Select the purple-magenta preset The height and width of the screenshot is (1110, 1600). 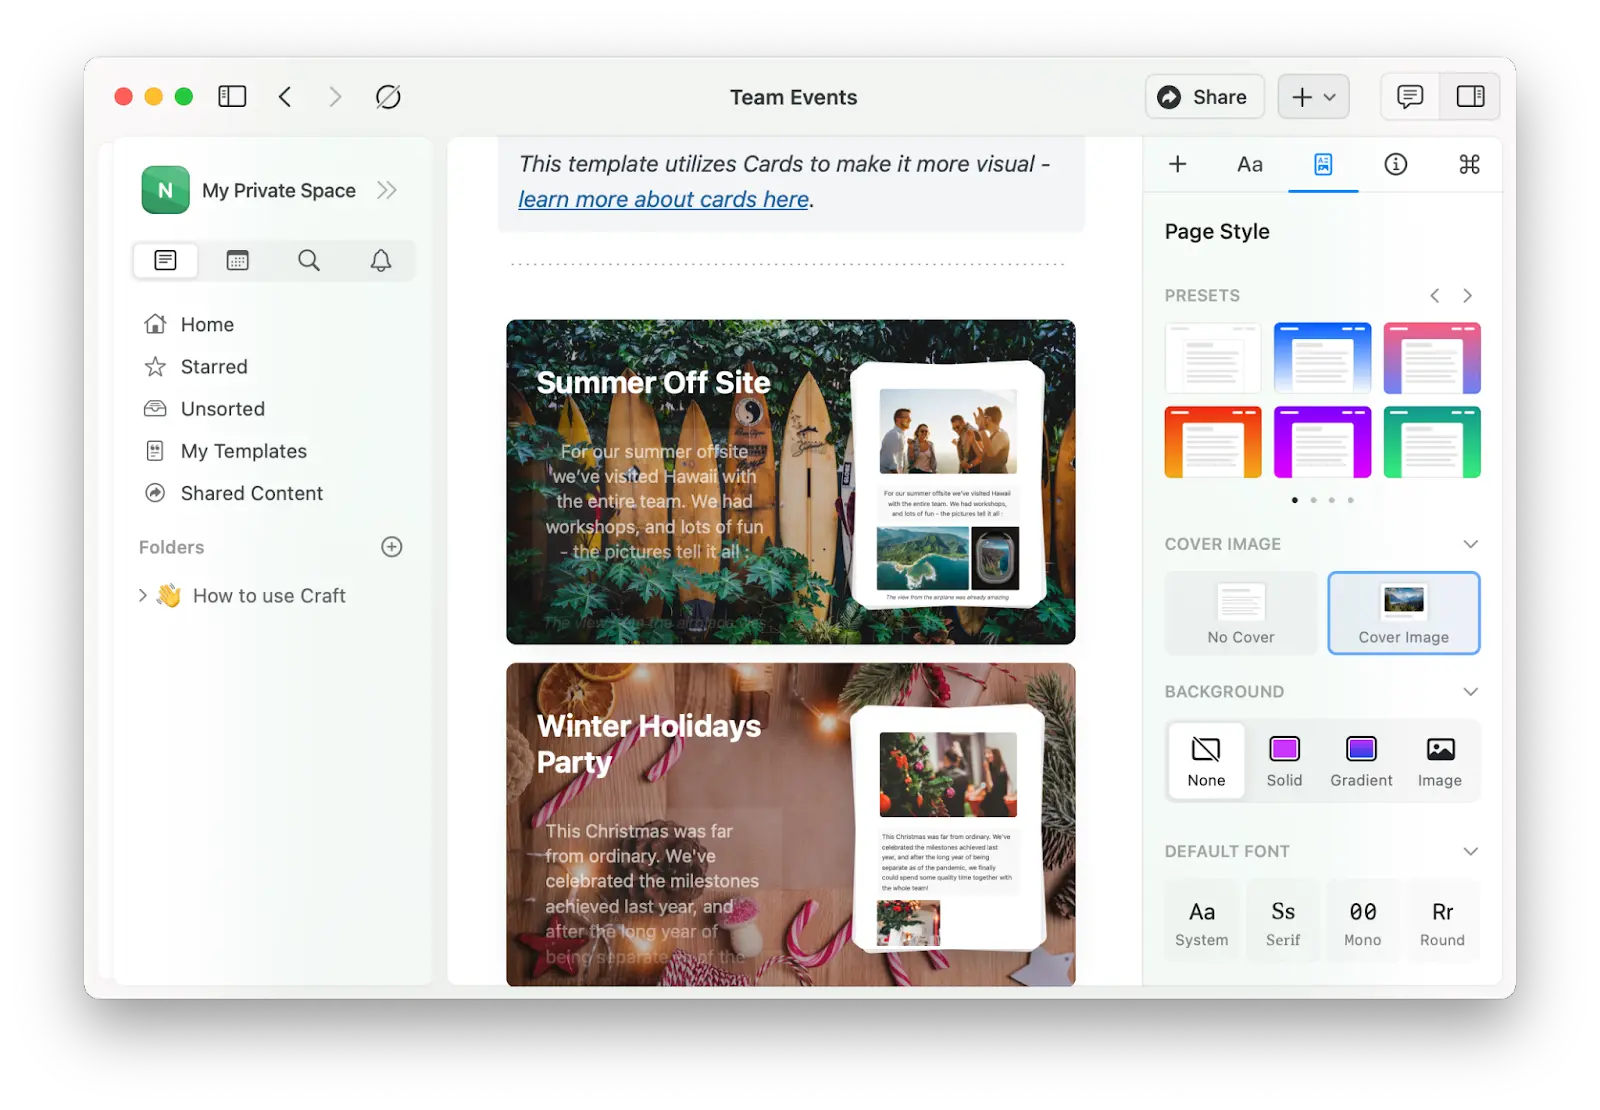click(1322, 442)
